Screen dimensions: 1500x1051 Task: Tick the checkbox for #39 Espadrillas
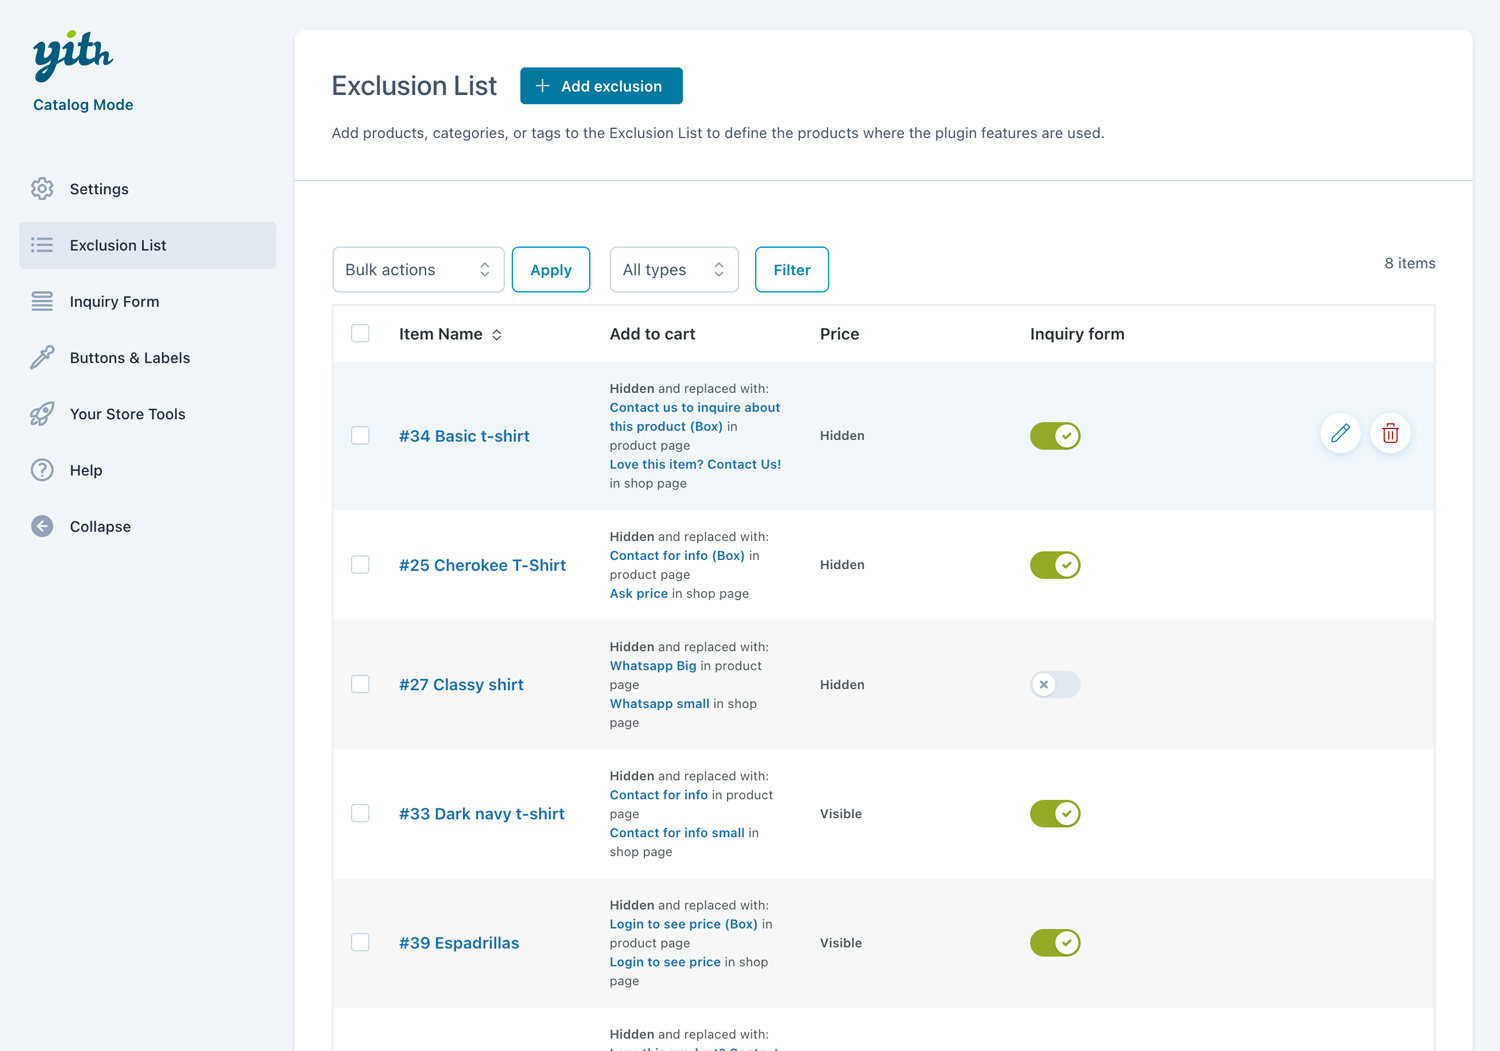pos(360,943)
